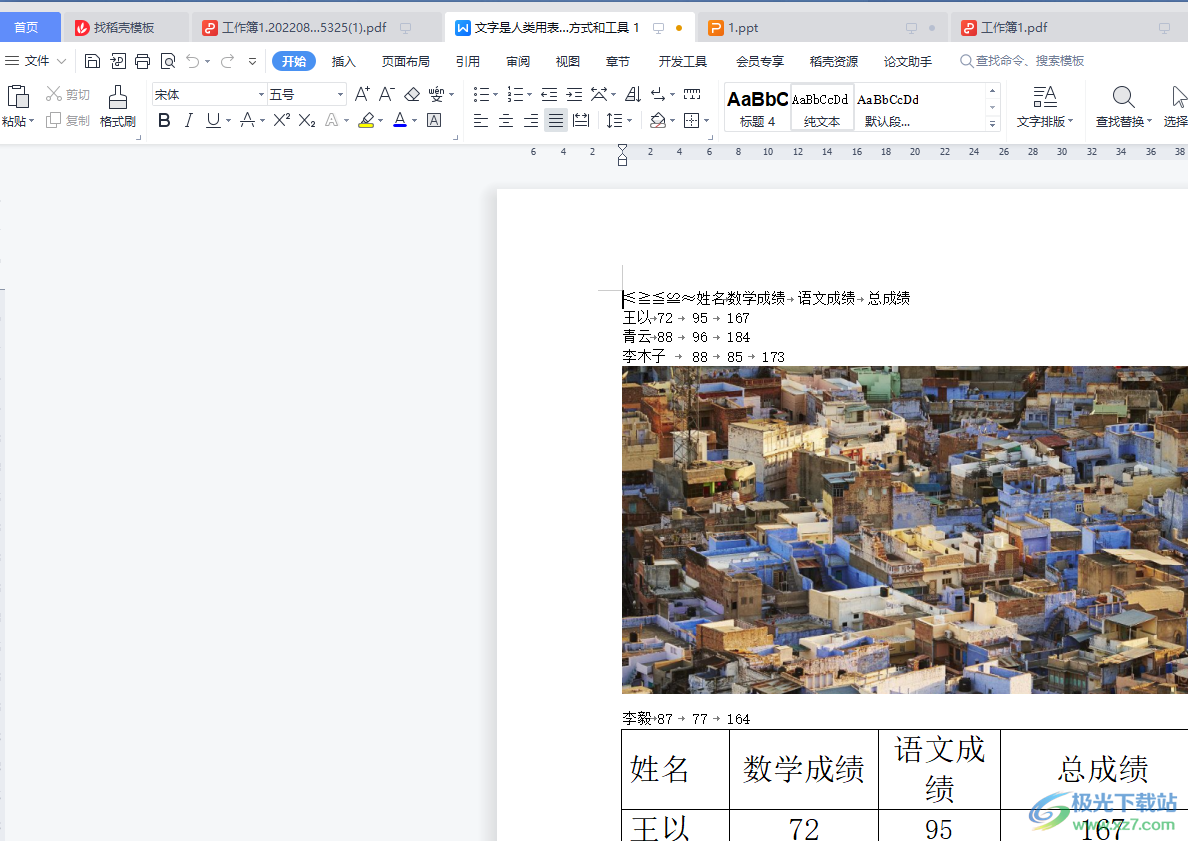
Task: Enable justified text alignment
Action: point(556,121)
